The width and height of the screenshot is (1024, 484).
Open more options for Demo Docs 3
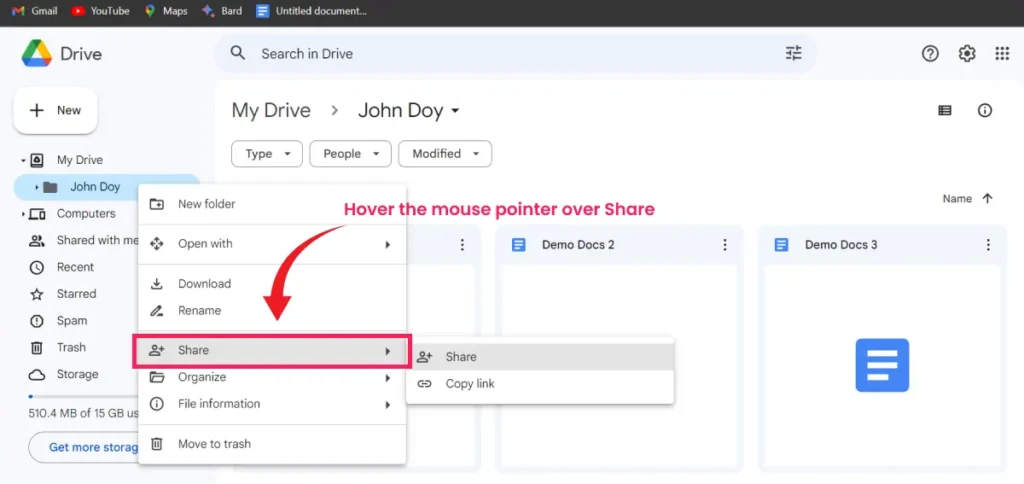[987, 245]
